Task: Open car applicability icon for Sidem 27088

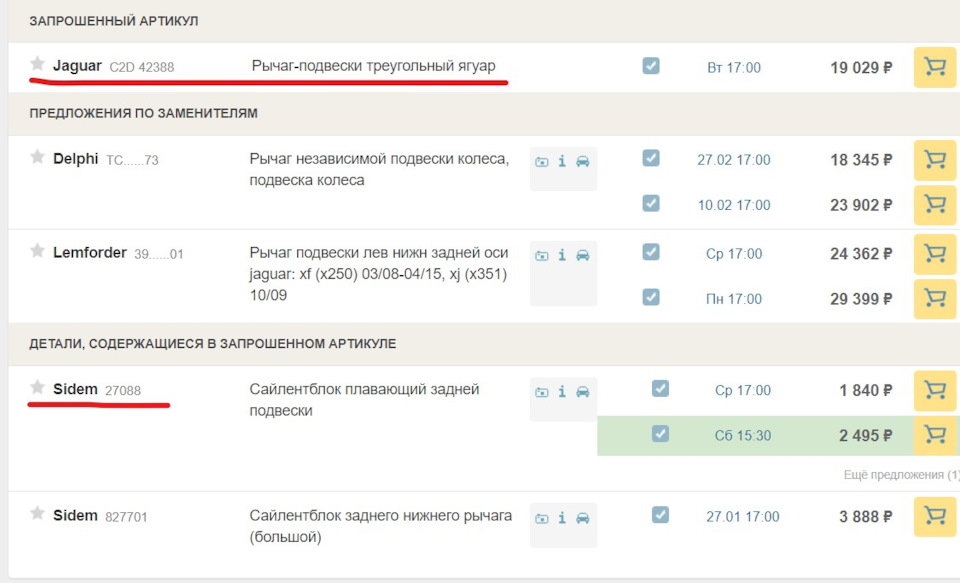Action: (x=583, y=391)
